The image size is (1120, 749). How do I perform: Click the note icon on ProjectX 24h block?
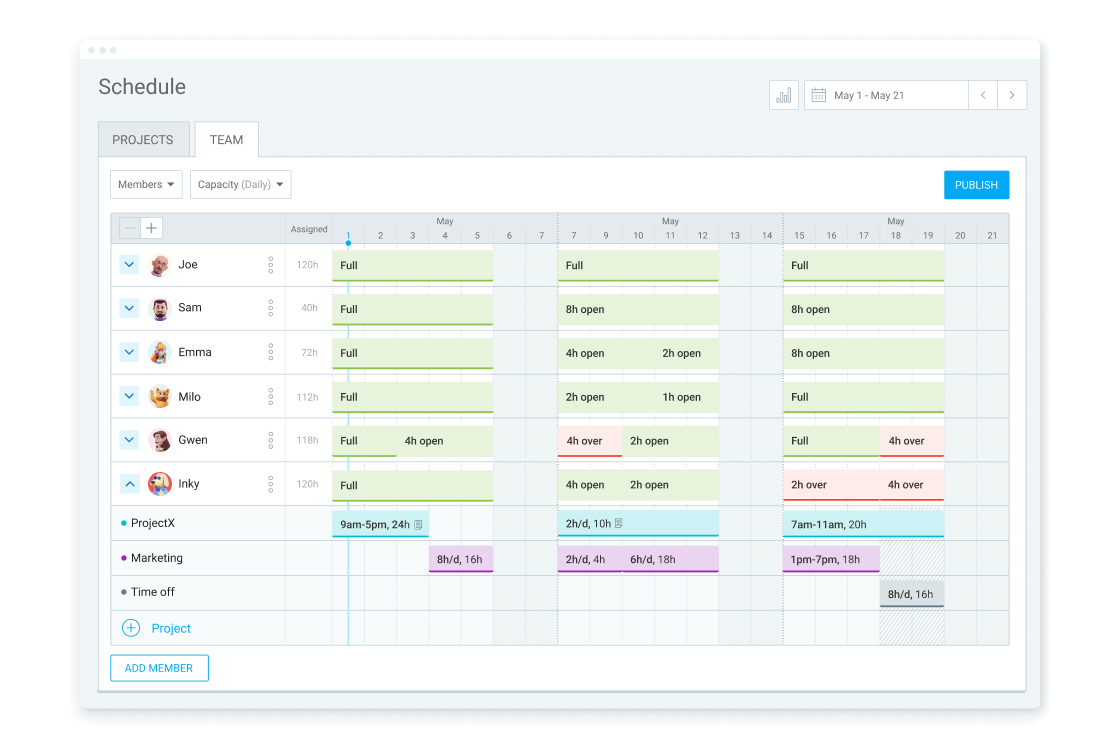(419, 524)
